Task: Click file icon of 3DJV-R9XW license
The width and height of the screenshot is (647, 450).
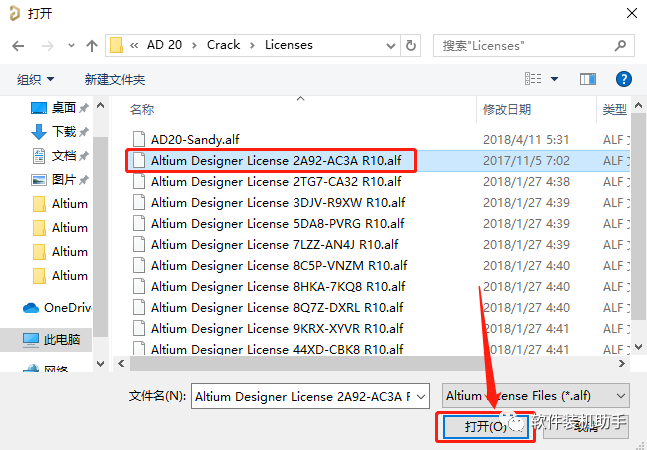Action: (139, 203)
